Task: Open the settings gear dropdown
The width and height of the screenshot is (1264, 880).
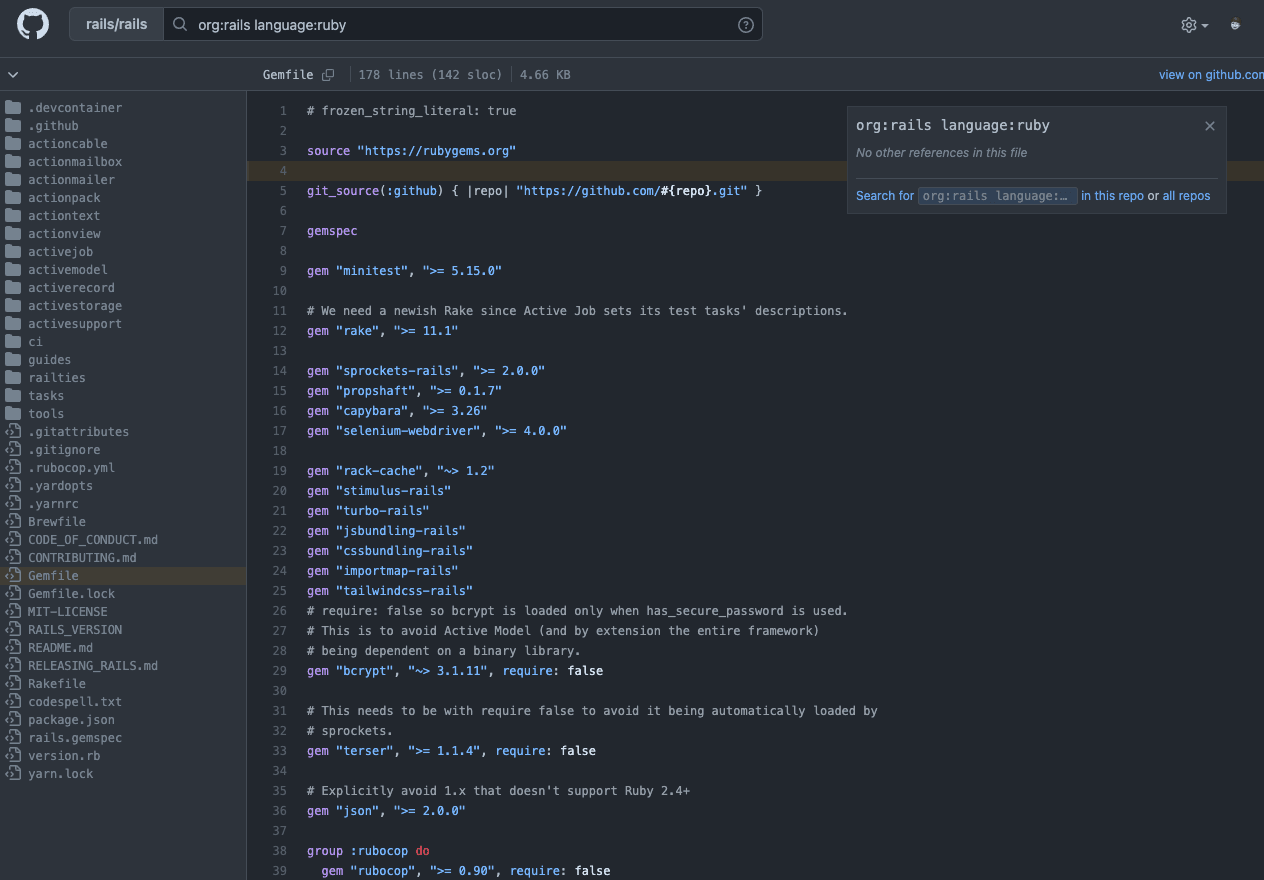Action: (1194, 25)
